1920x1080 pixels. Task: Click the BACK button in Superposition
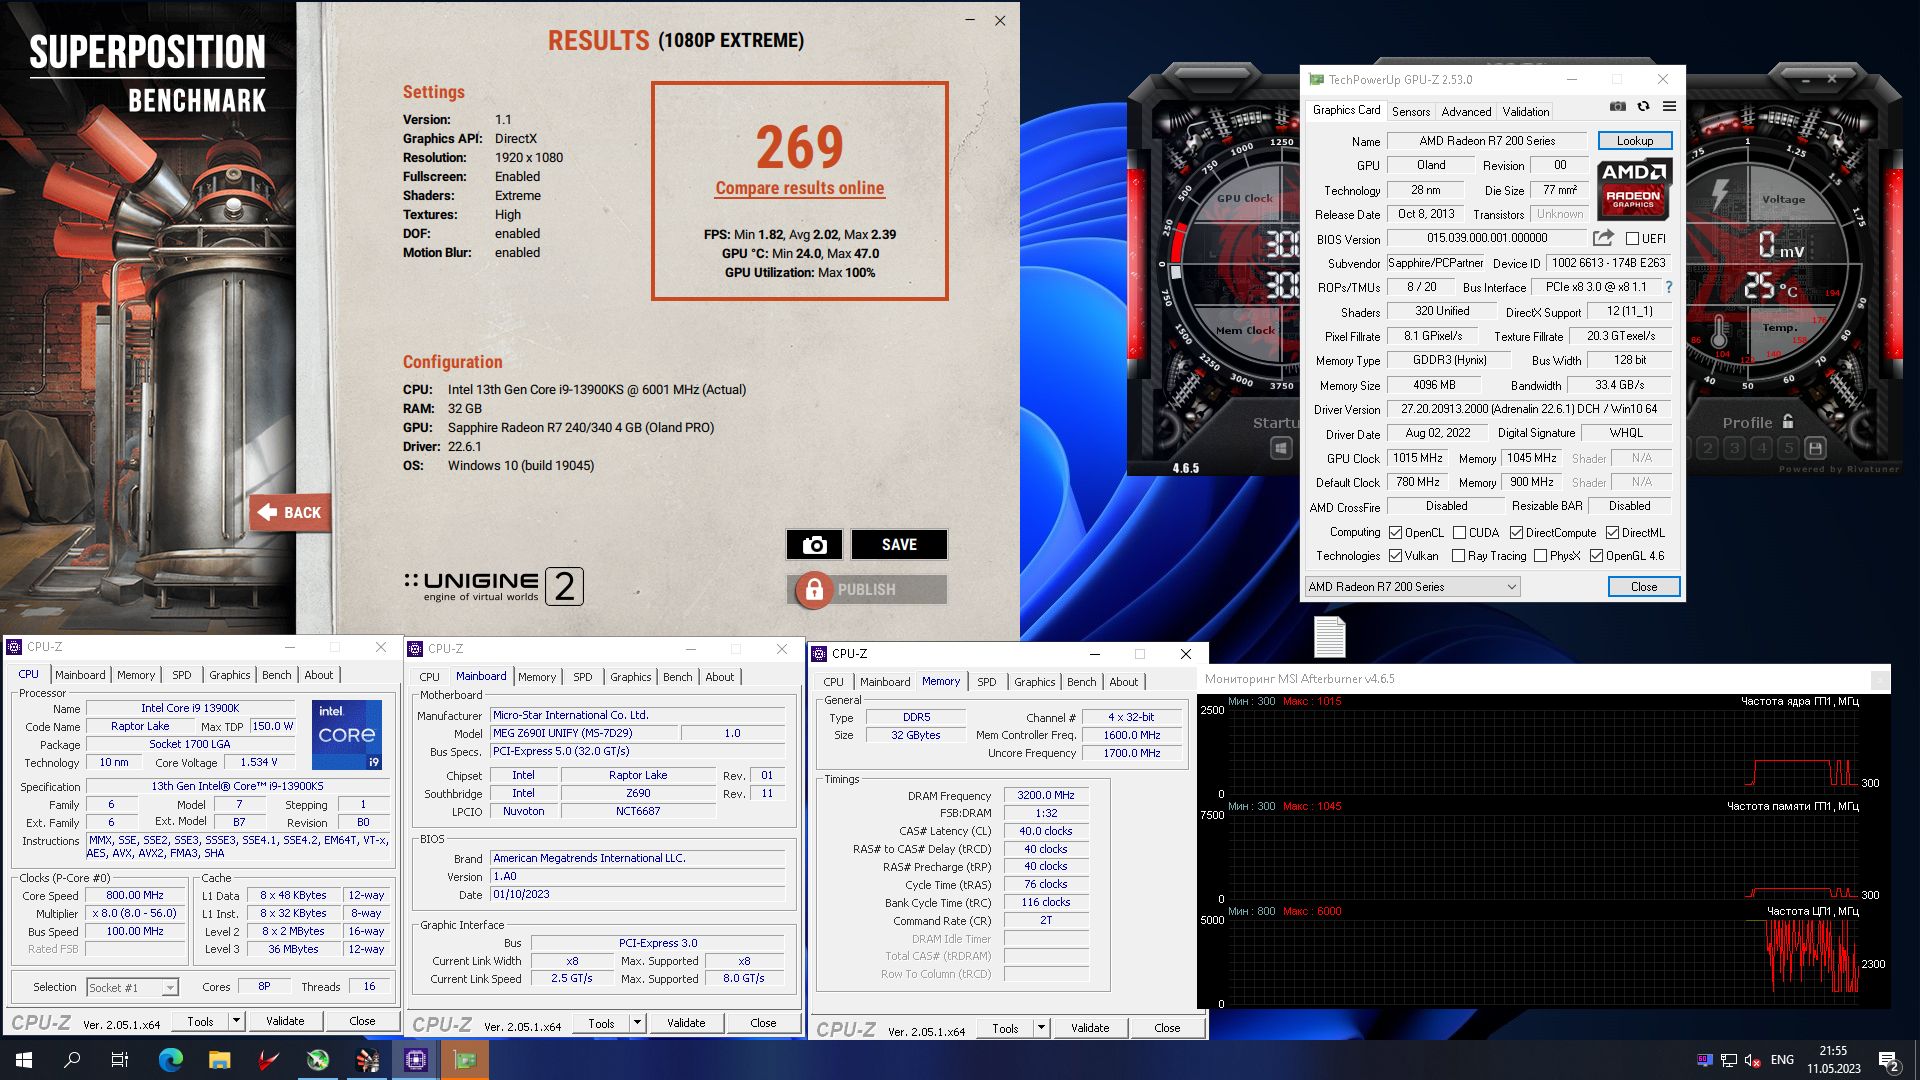[290, 513]
